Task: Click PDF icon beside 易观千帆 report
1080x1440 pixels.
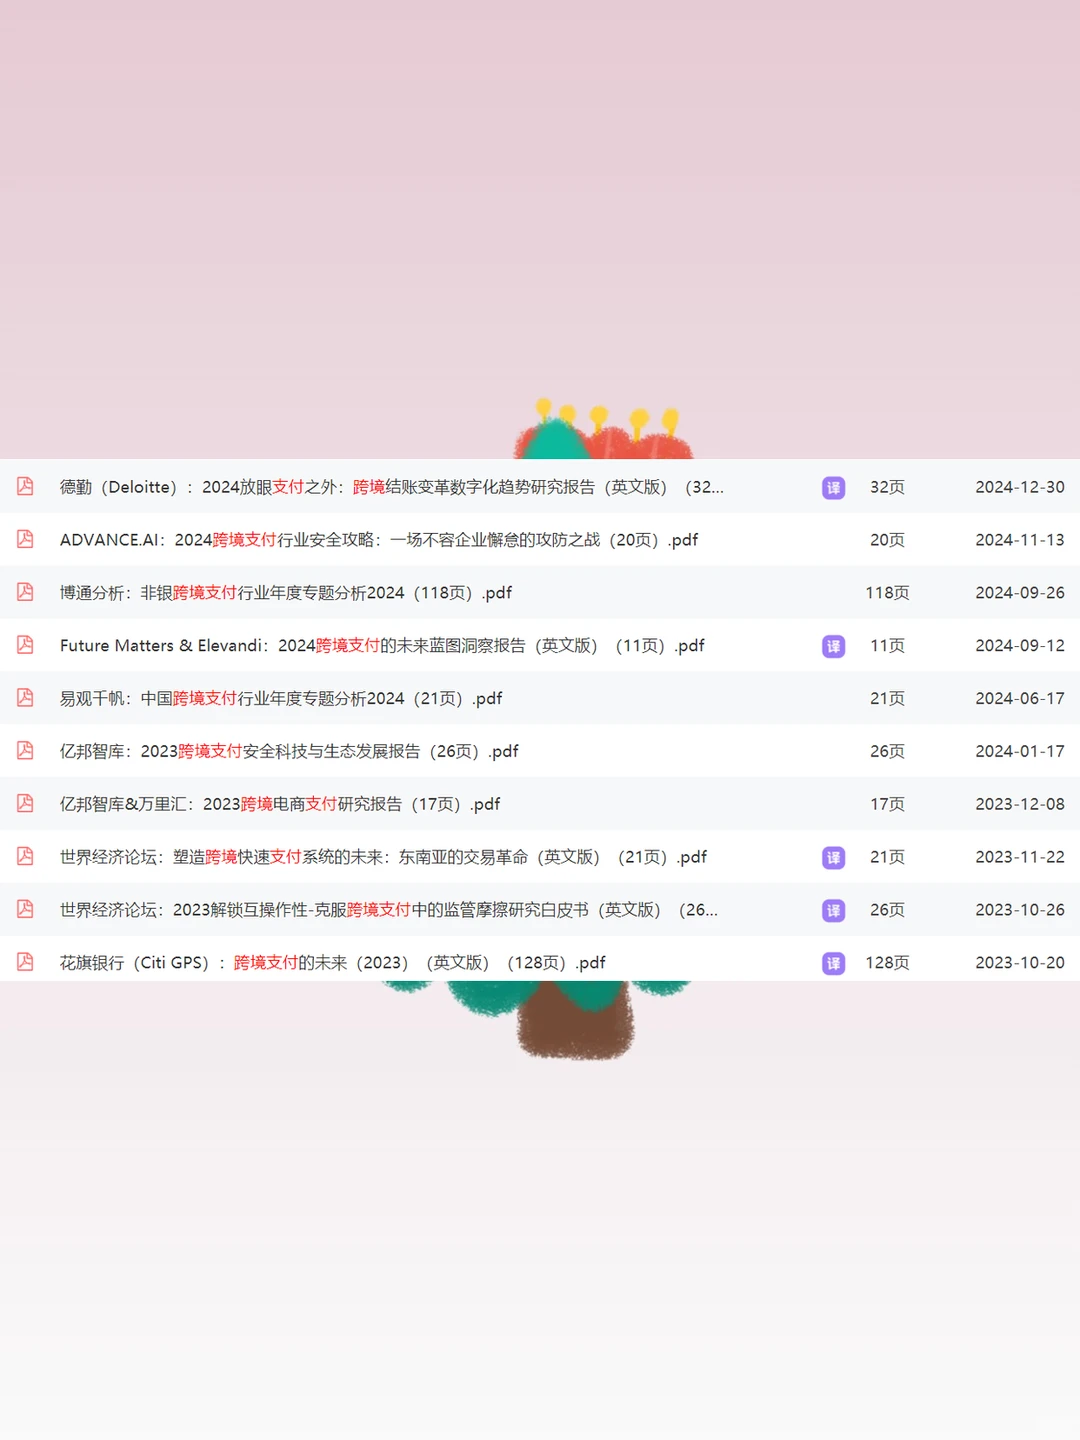Action: click(25, 698)
